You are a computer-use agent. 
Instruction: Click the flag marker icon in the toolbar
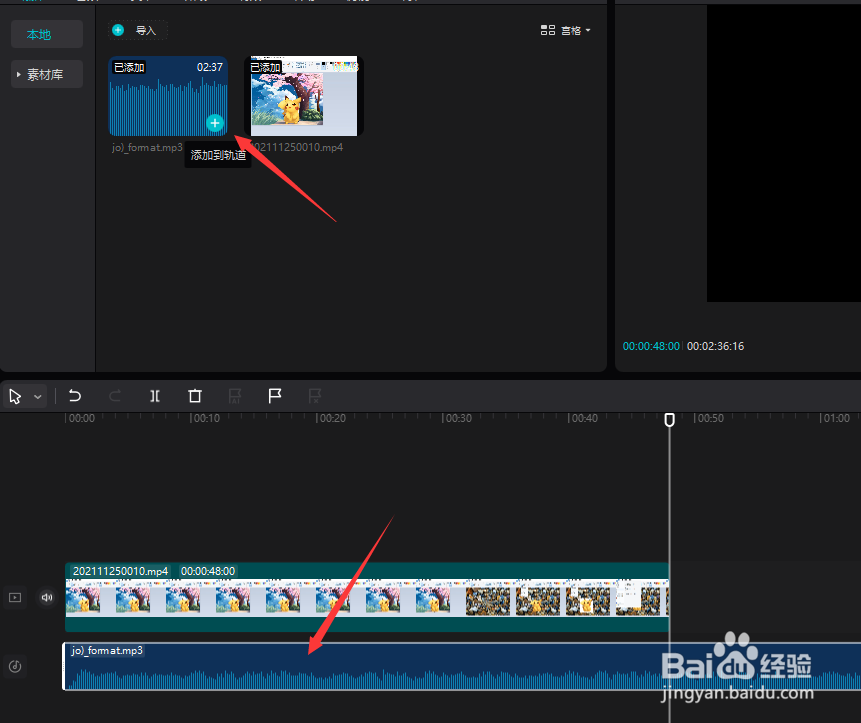275,395
